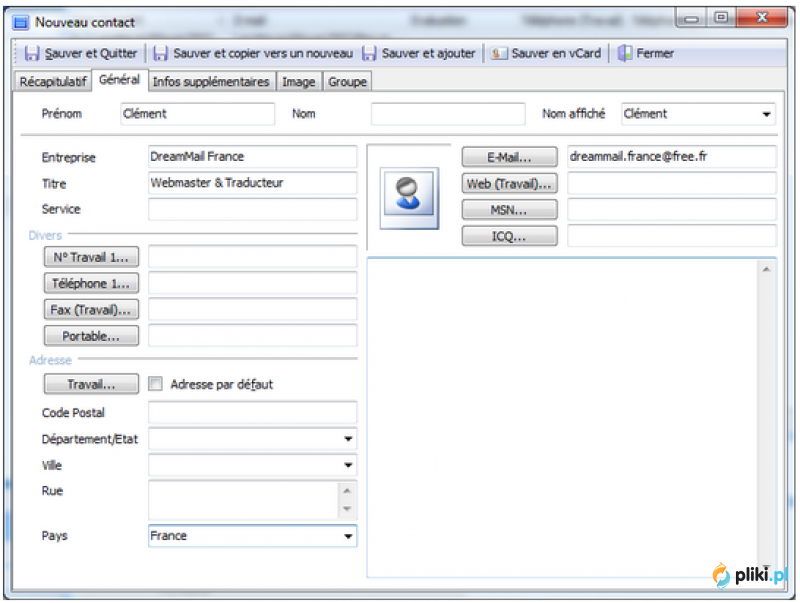Screen dimensions: 800x603
Task: Click the Prénom field containing Clément
Action: coord(198,114)
